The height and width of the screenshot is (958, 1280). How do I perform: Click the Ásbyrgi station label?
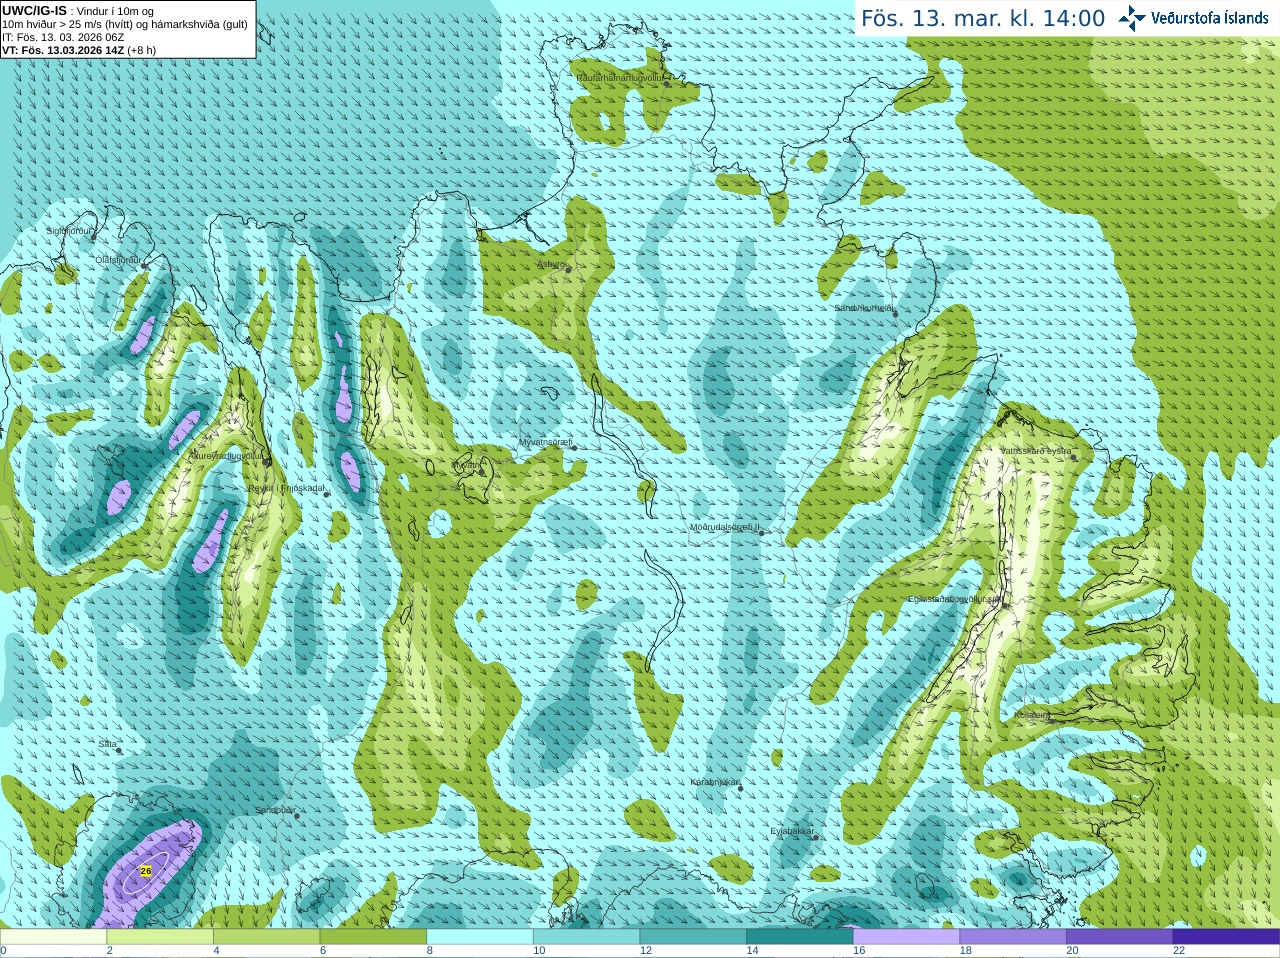(x=550, y=264)
